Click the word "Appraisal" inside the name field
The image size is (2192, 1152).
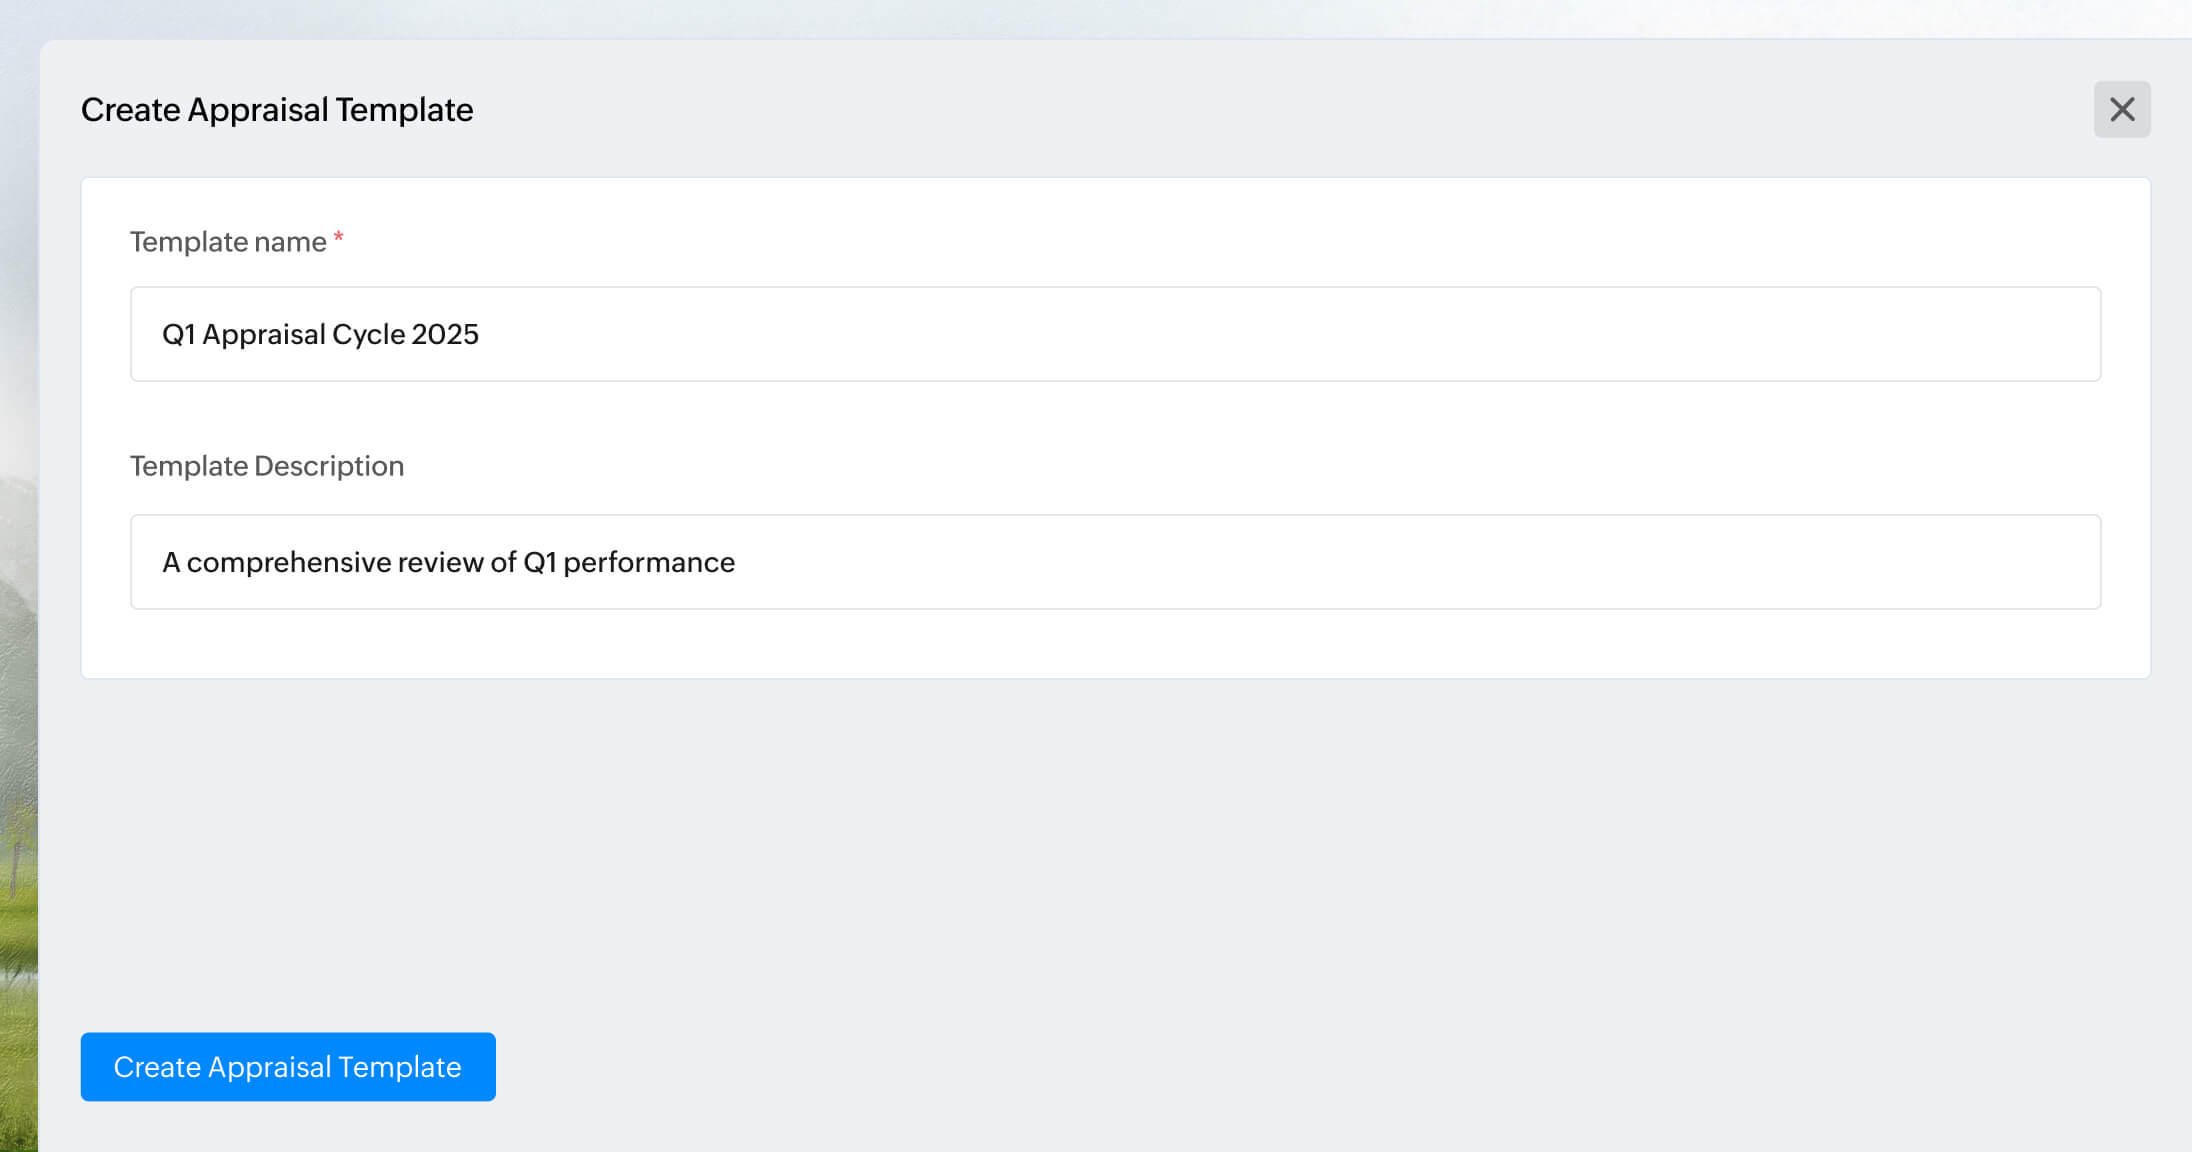[263, 334]
